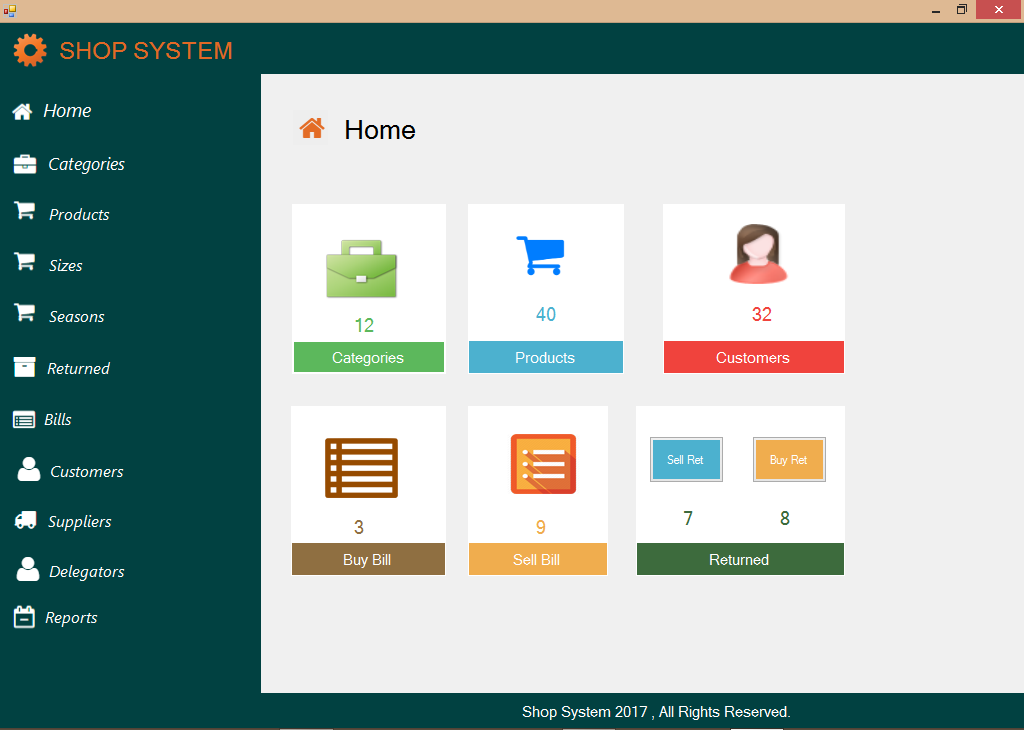
Task: Open the Delegators sidebar entry
Action: 86,572
